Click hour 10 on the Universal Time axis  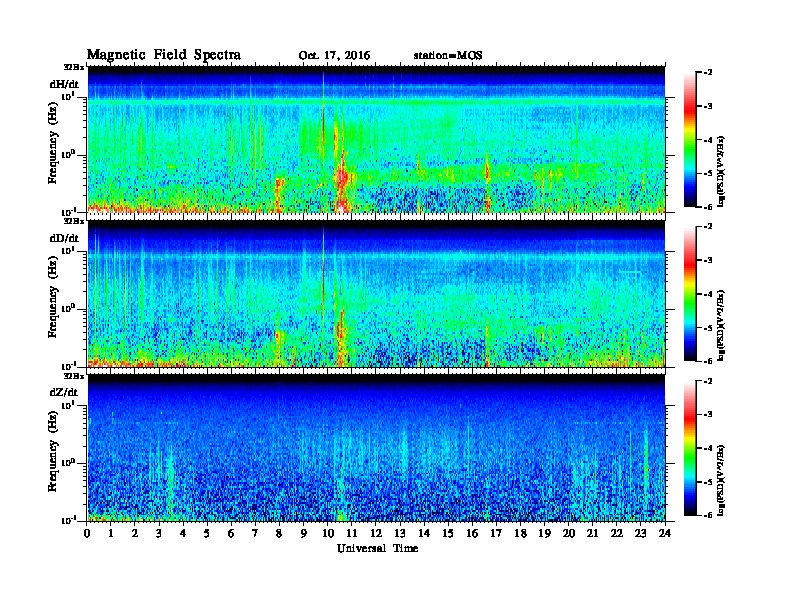point(327,533)
